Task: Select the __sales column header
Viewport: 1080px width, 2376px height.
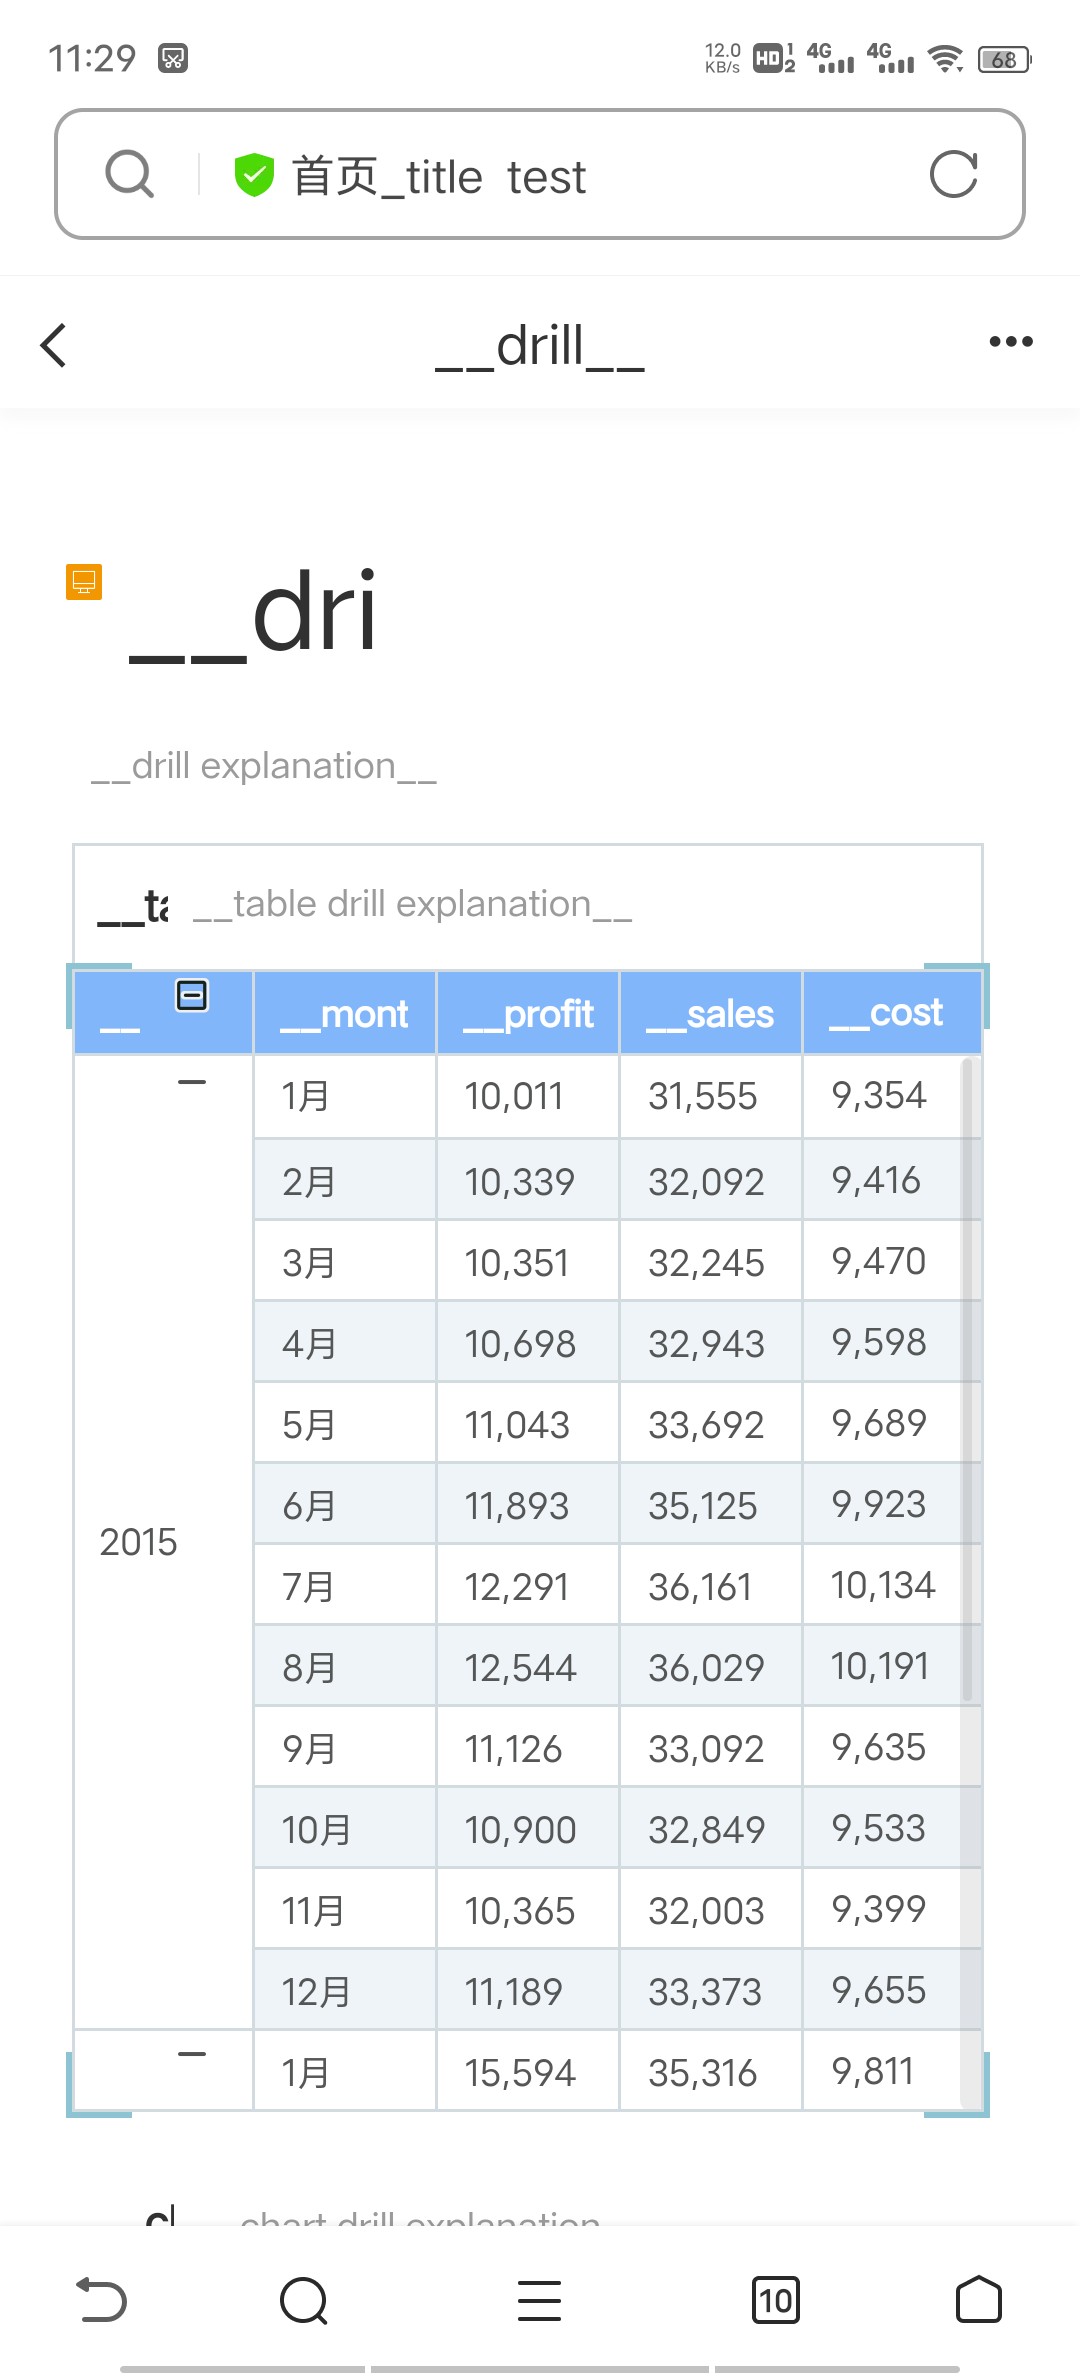Action: pyautogui.click(x=711, y=1013)
